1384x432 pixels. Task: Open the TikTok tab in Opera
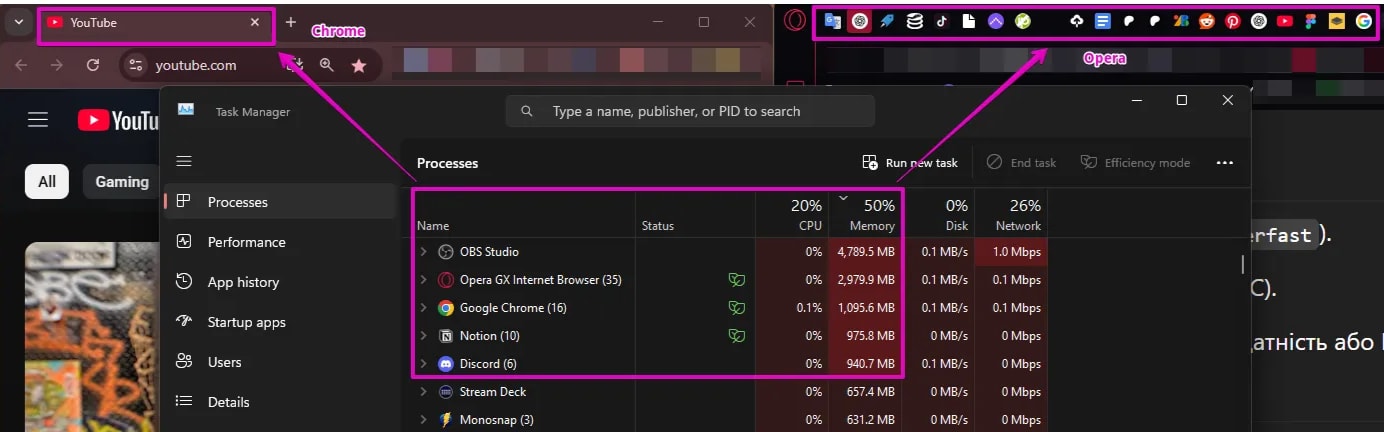coord(941,21)
